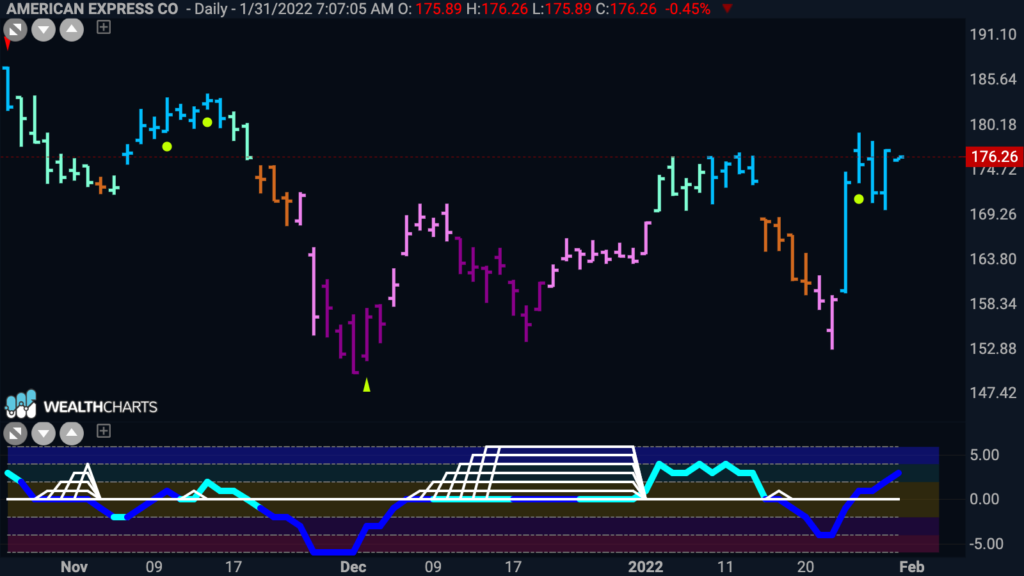Image resolution: width=1024 pixels, height=576 pixels.
Task: Click the plus icon on oscillator pane
Action: point(103,431)
